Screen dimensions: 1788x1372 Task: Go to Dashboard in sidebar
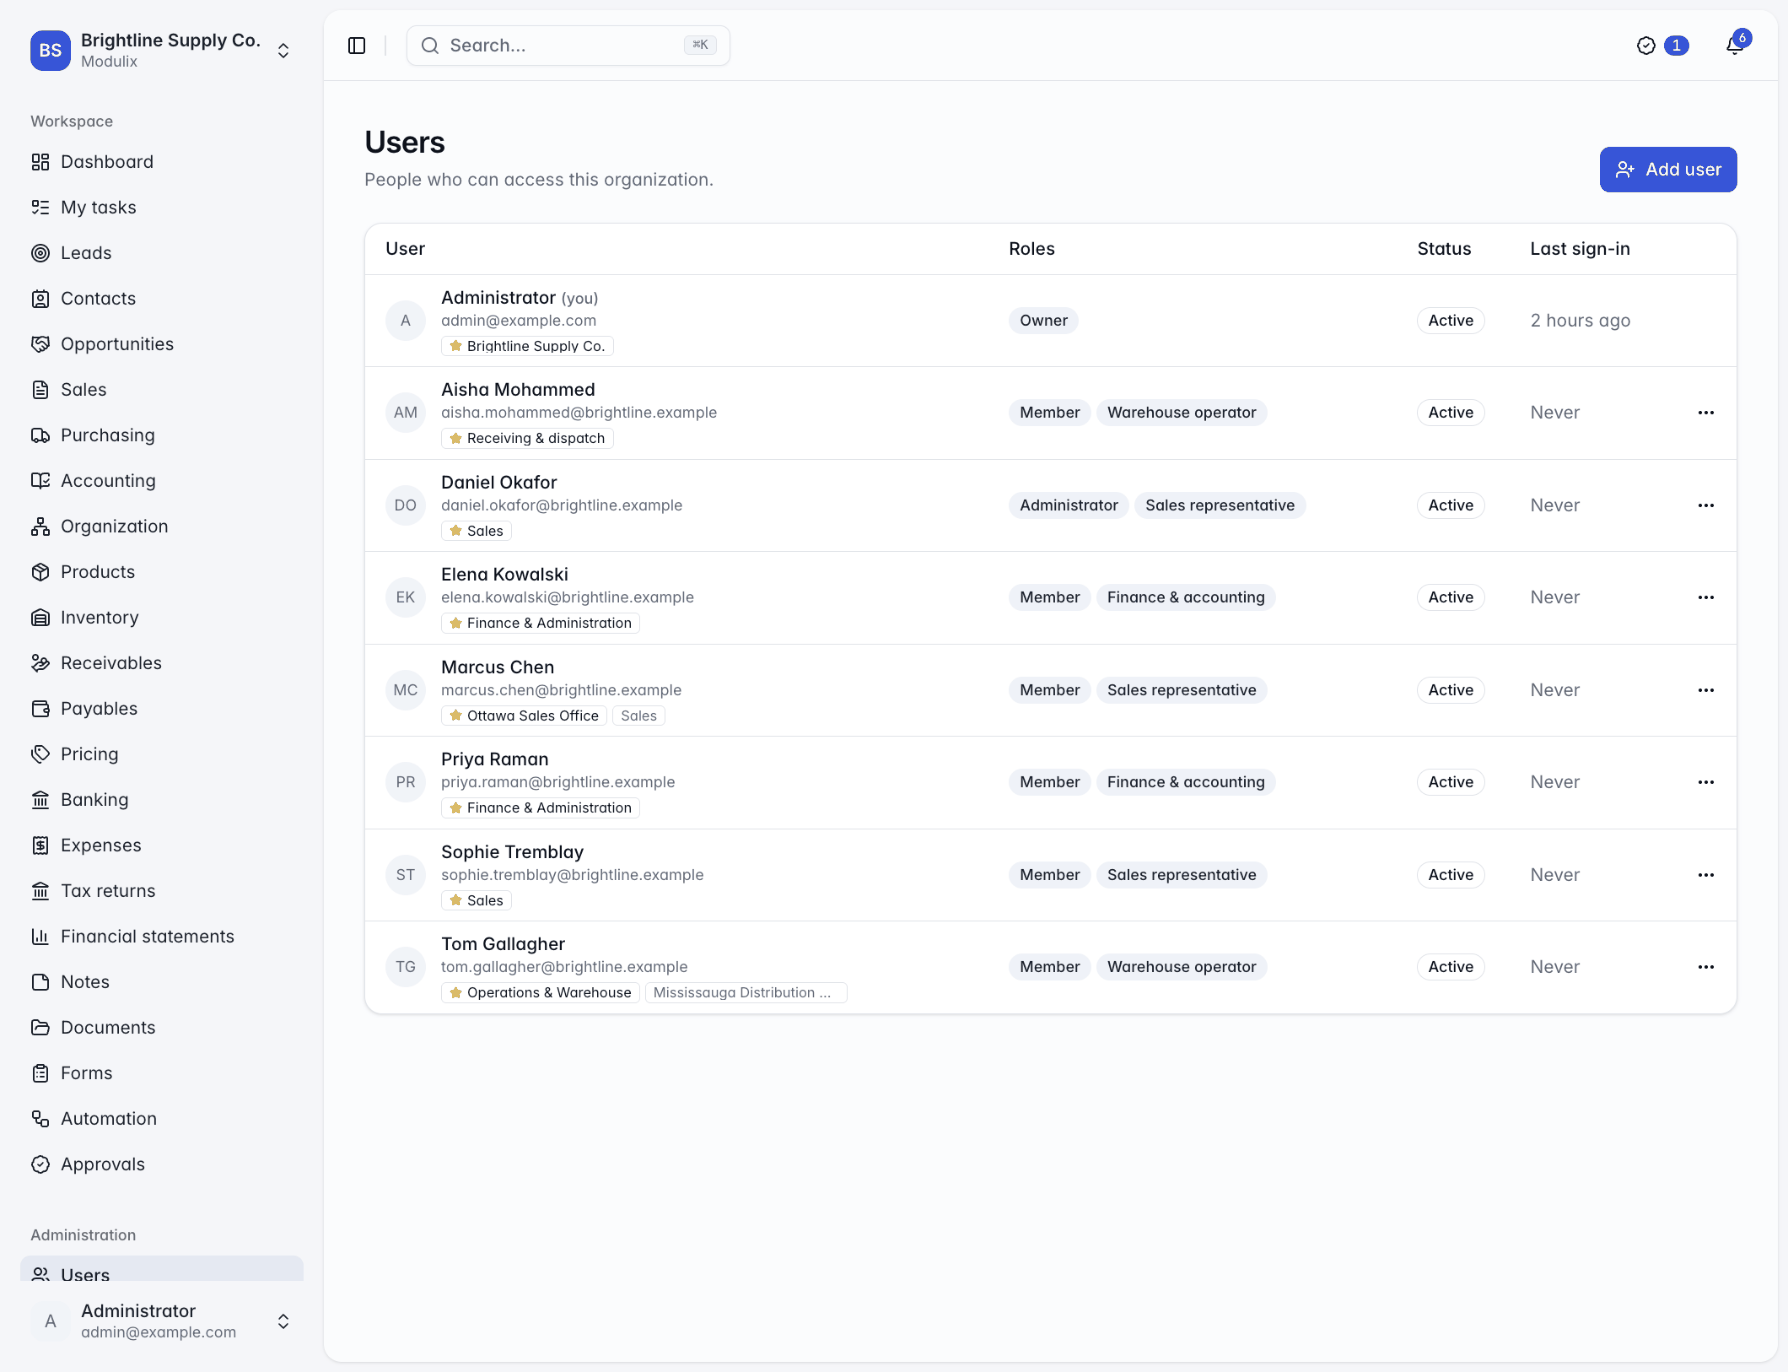[x=162, y=162]
